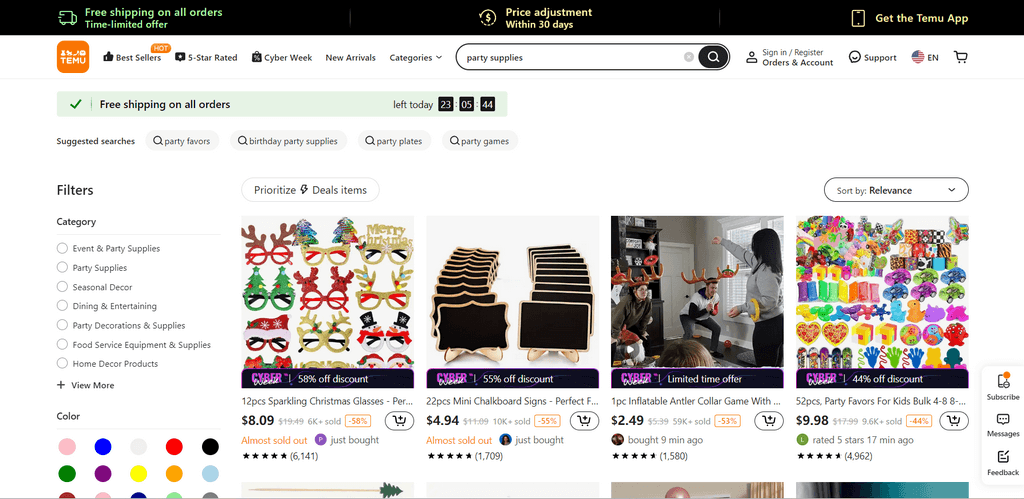
Task: Click the birthday party supplies suggestion
Action: click(x=288, y=141)
